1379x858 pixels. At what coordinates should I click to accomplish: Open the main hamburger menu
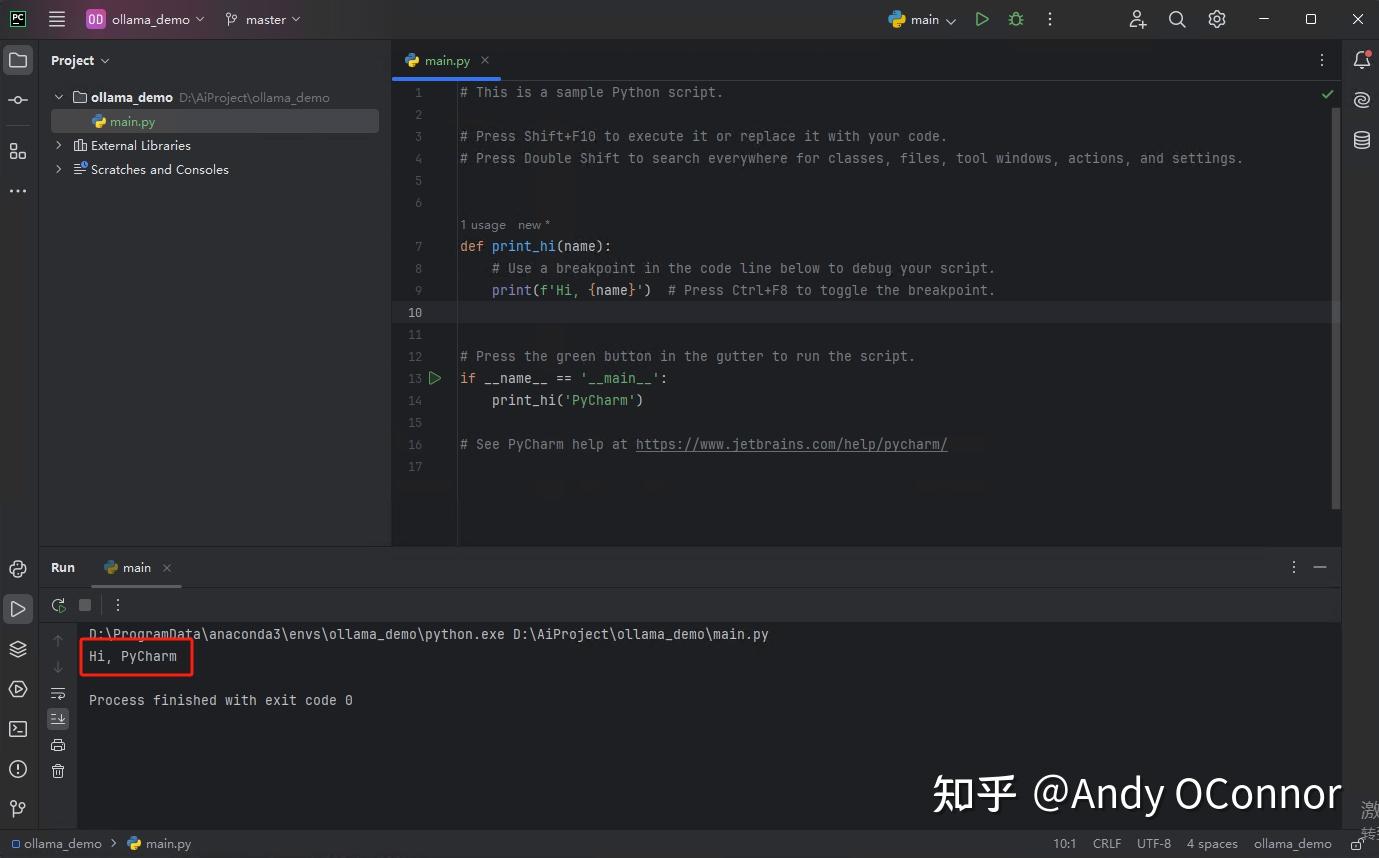[x=56, y=19]
